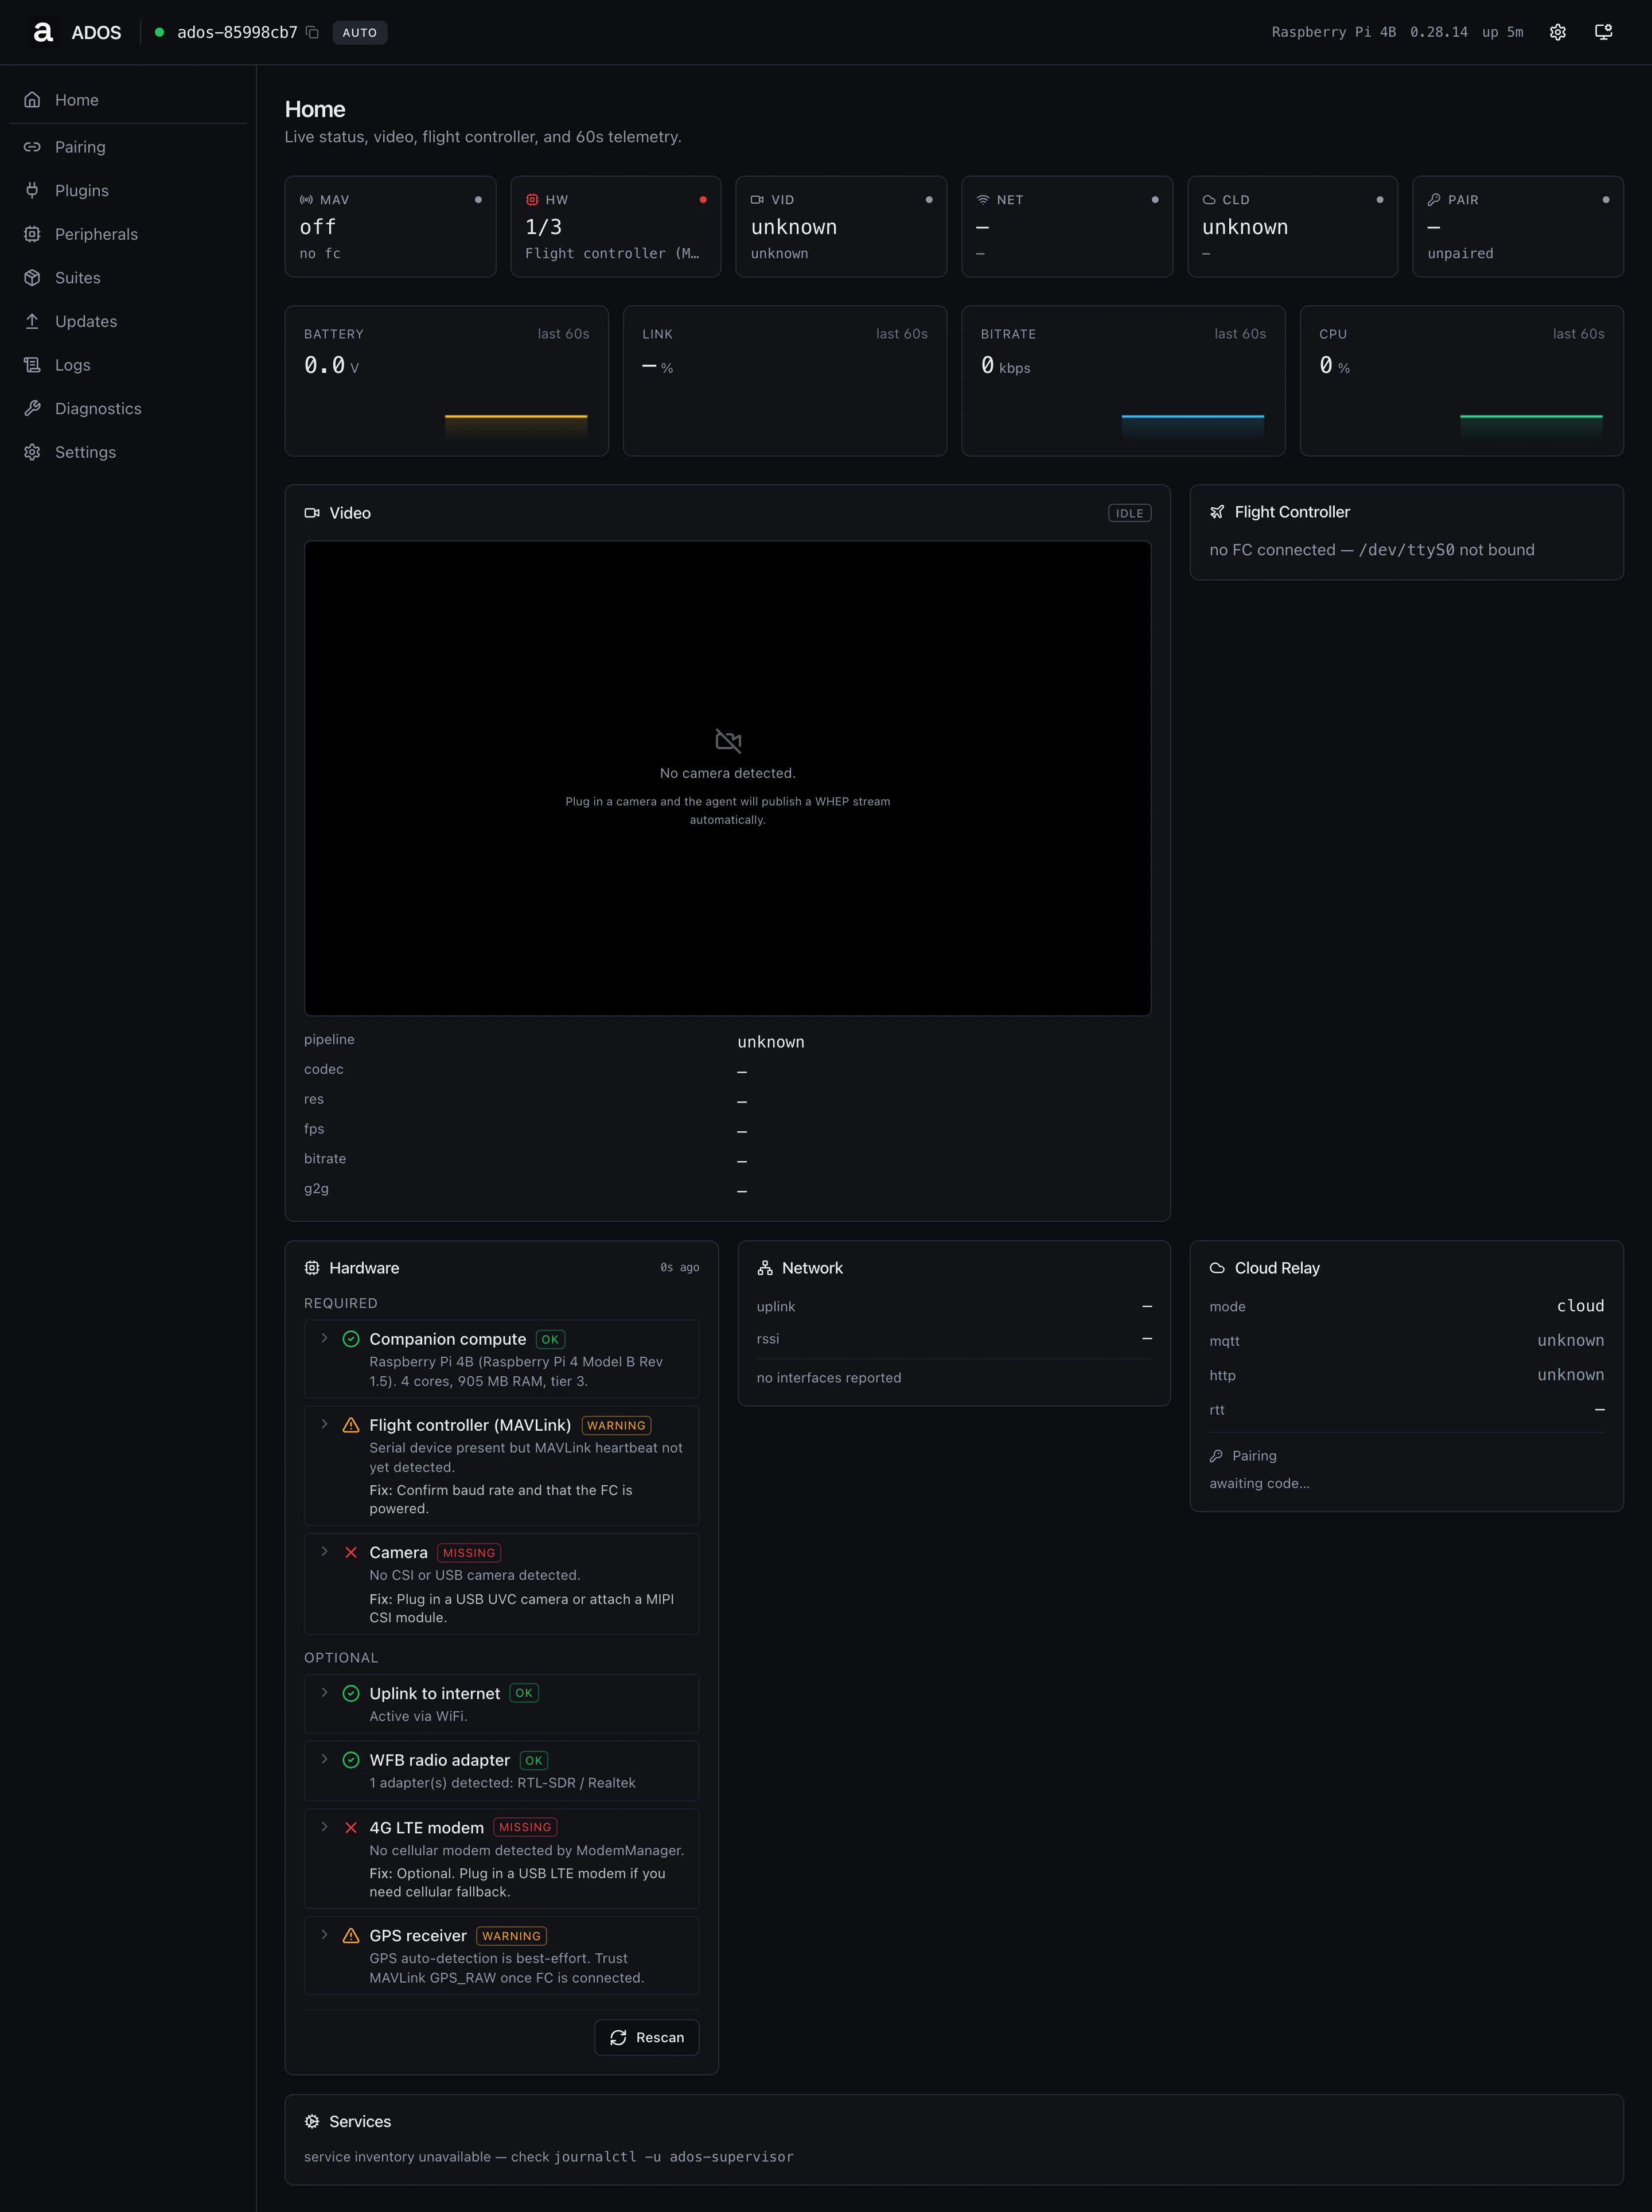
Task: Select the BATTERY 0.0 V metric card
Action: [x=447, y=381]
